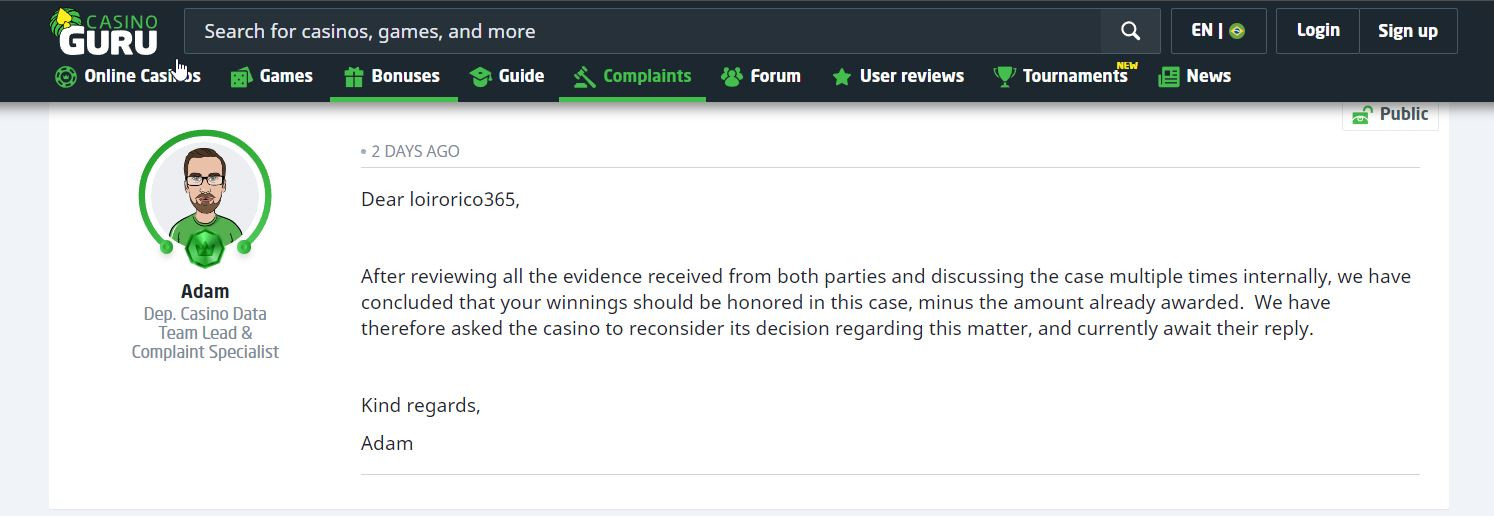Image resolution: width=1494 pixels, height=516 pixels.
Task: Open the Adam username link
Action: pos(205,291)
